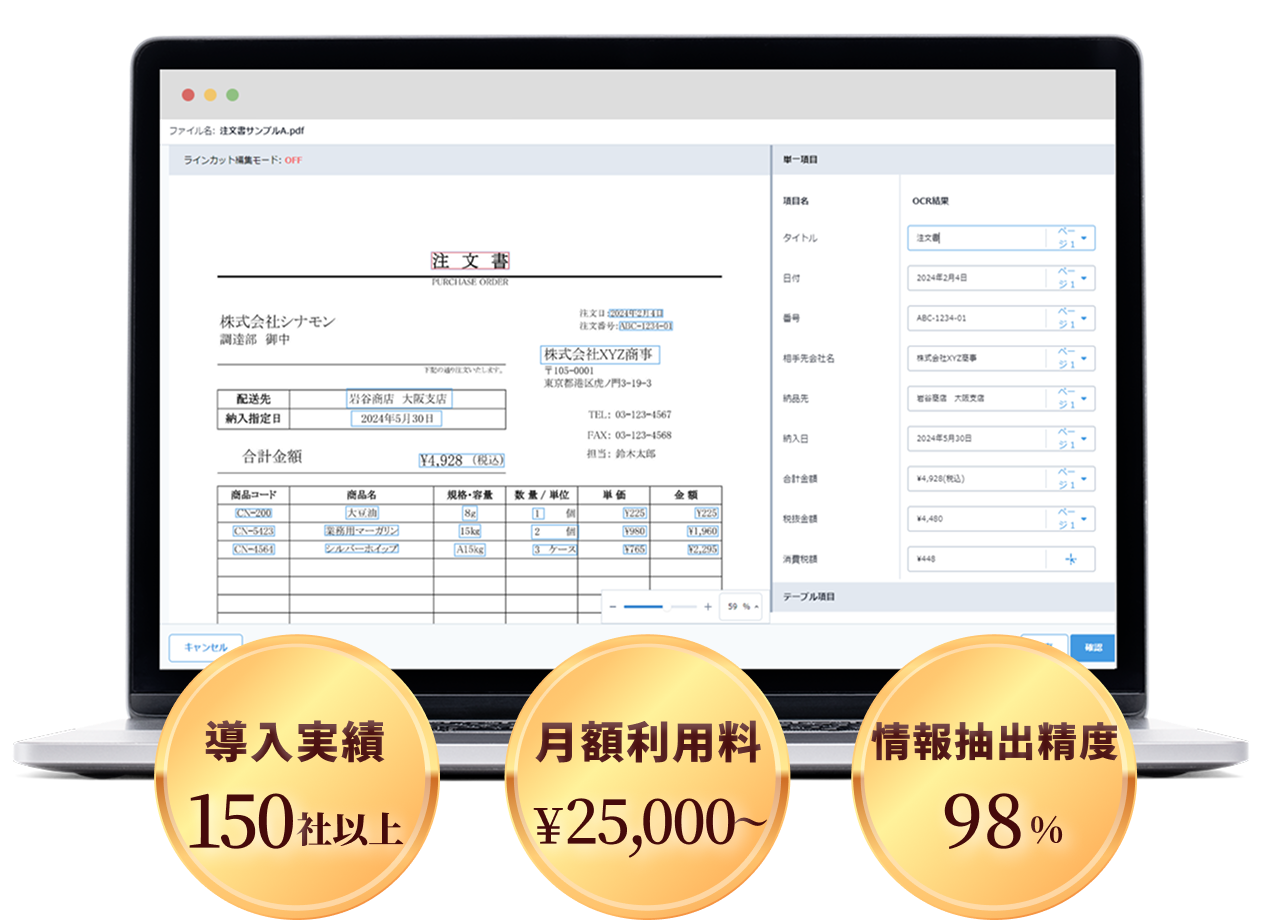Viewport: 1264px width, 920px height.
Task: Click the region select icon for 消費税額
Action: point(1071,559)
